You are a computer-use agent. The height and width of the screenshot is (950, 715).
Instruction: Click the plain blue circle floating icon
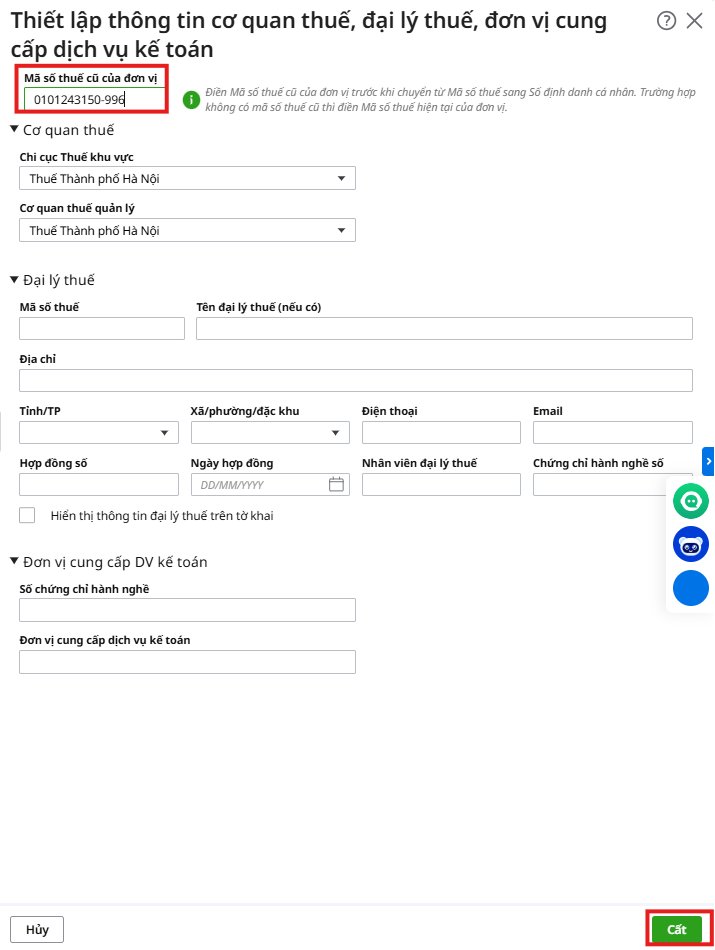click(x=691, y=588)
